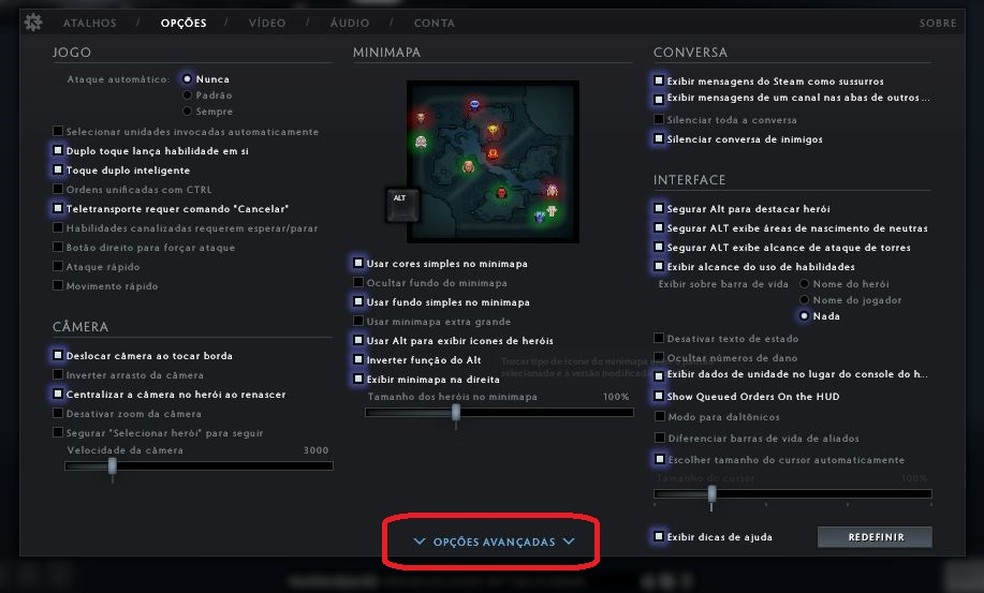This screenshot has width=984, height=593.
Task: Open the Conta tab
Action: point(434,23)
